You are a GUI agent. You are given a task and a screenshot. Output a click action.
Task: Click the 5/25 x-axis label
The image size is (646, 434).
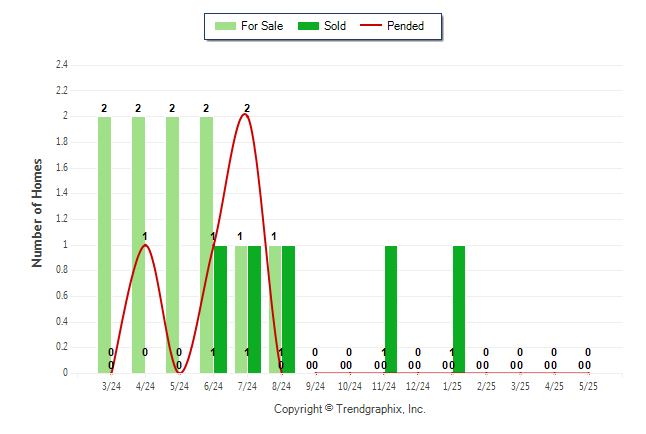pos(588,386)
